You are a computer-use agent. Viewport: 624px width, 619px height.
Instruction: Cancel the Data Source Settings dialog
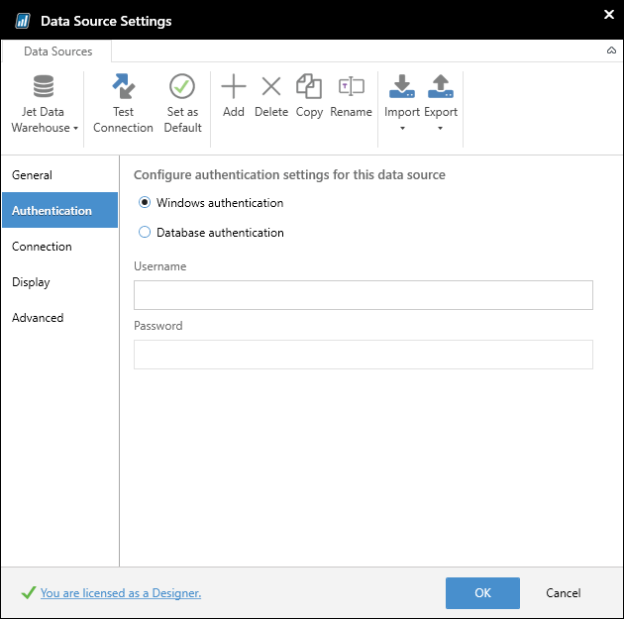click(x=563, y=593)
